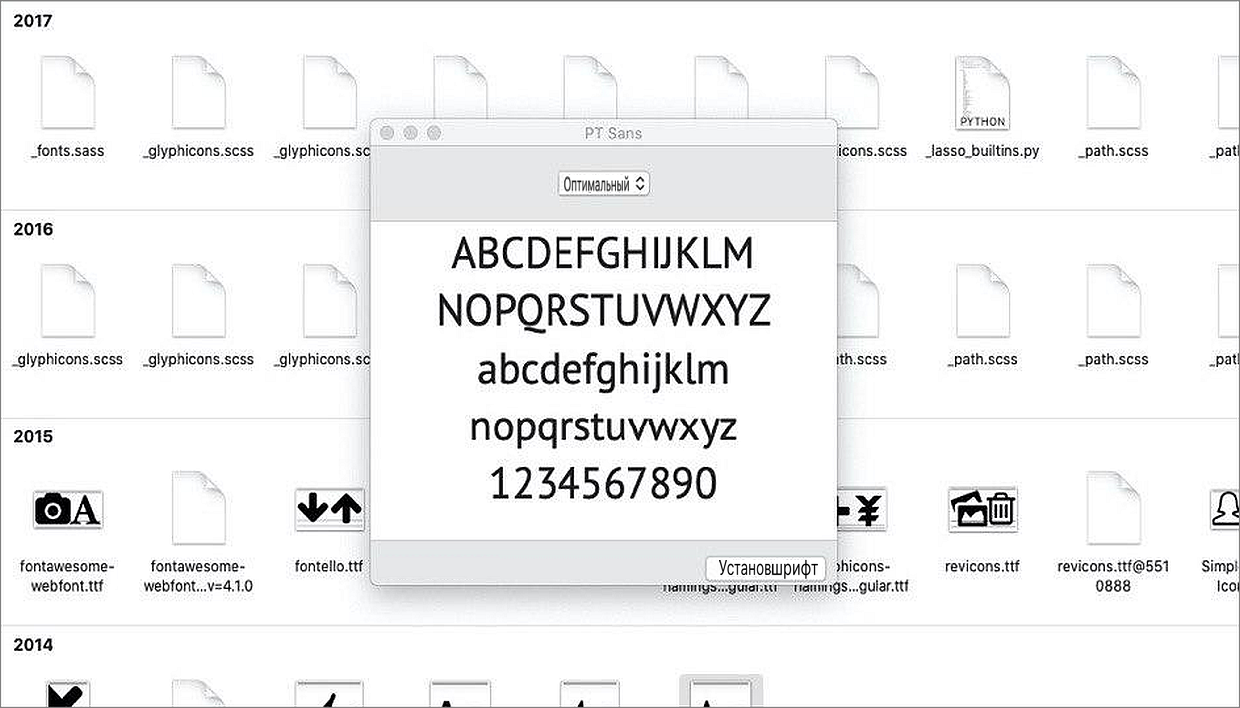Open the Оптимальный size dropdown in PT Sans window
Screen dimensions: 1240x708
coord(604,184)
